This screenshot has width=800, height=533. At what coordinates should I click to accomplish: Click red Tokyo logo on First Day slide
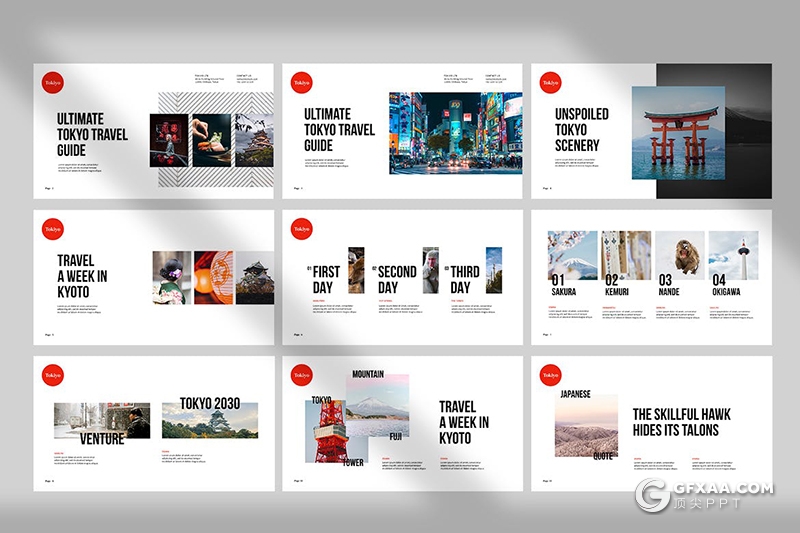[x=301, y=229]
